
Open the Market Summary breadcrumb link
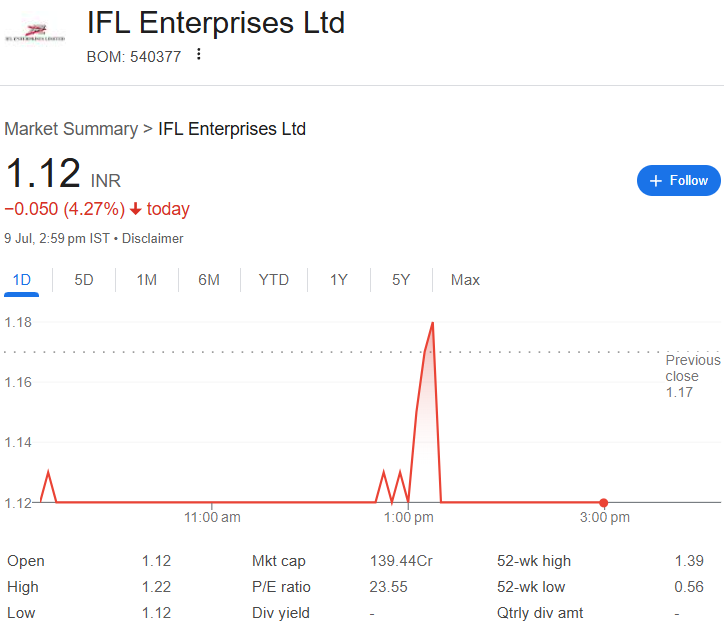71,129
